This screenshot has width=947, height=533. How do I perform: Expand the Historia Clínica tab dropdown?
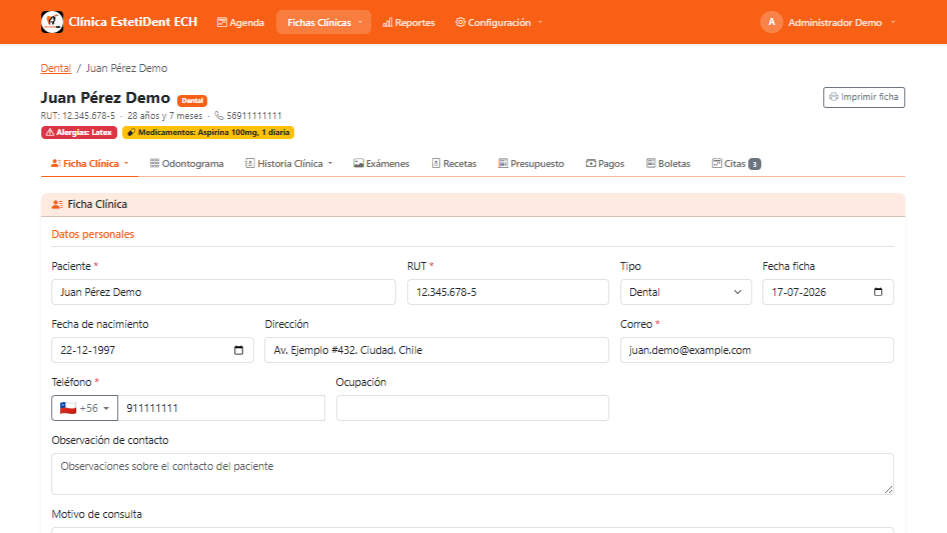pos(289,164)
